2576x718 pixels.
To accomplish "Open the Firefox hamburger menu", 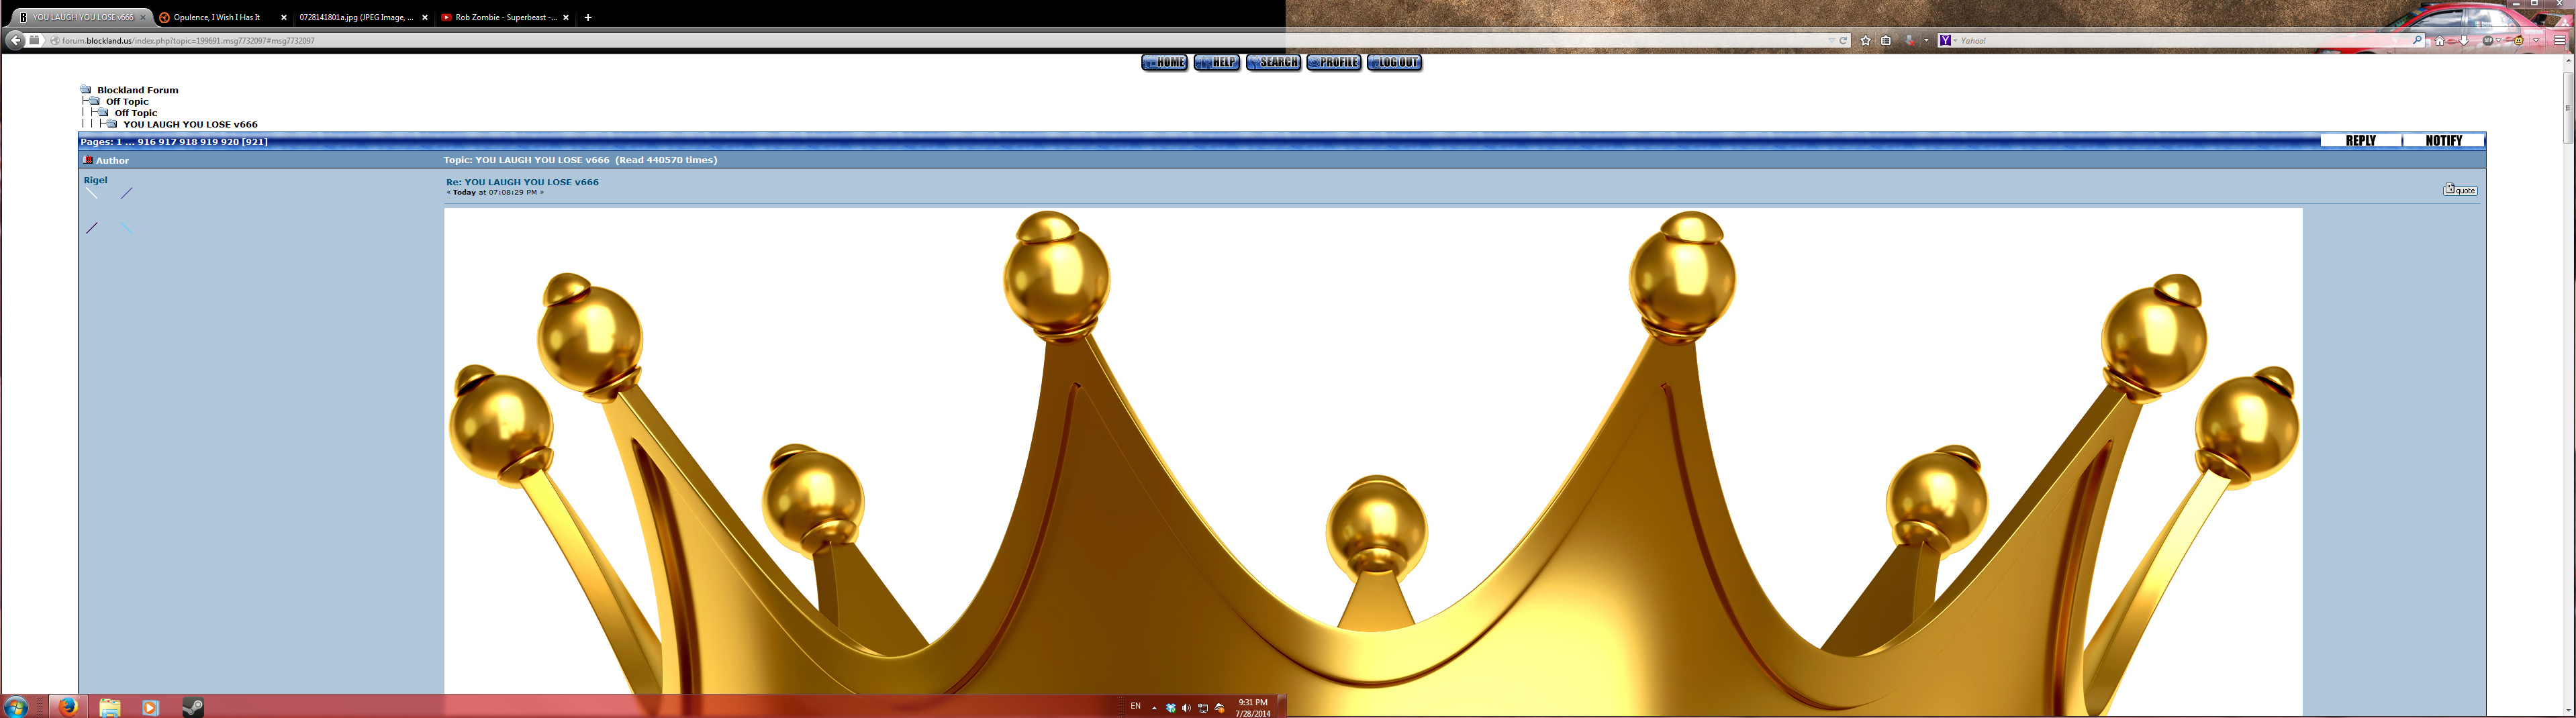I will 2559,41.
